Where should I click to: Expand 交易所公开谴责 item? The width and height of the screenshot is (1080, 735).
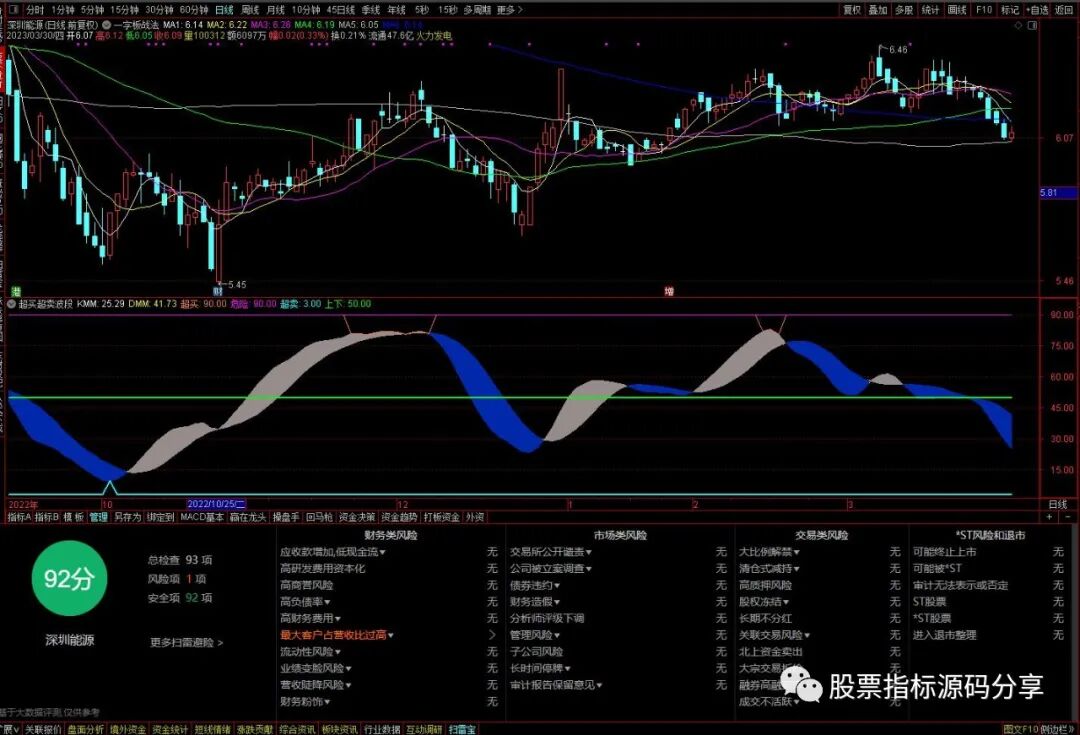point(550,552)
